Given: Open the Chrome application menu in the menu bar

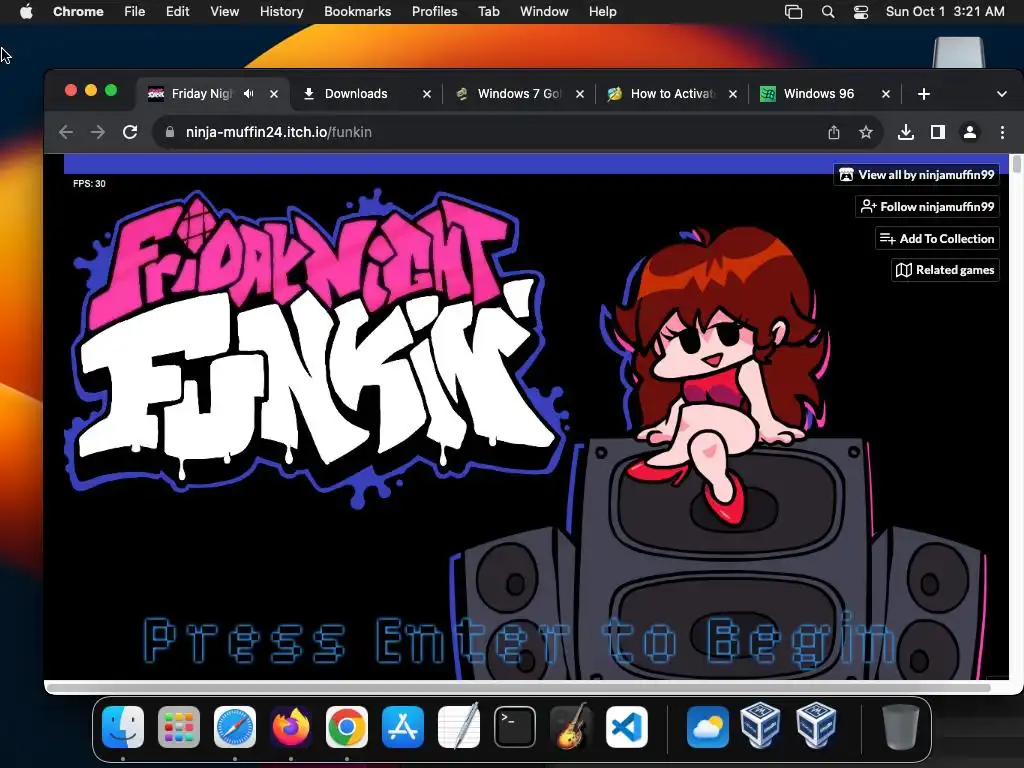Looking at the screenshot, I should pyautogui.click(x=78, y=12).
